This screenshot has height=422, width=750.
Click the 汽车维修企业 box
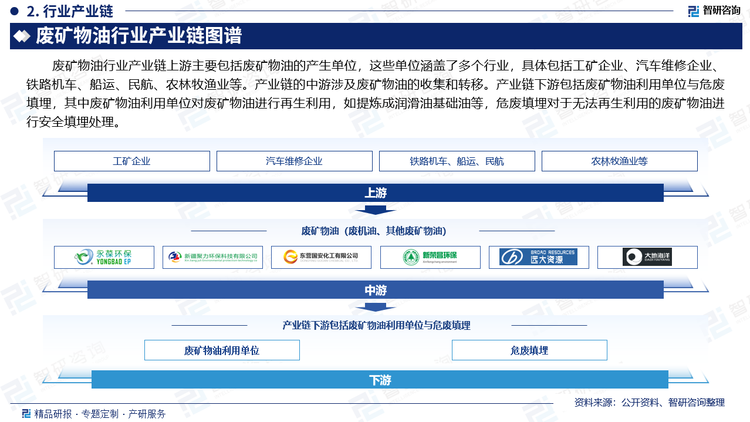[294, 161]
